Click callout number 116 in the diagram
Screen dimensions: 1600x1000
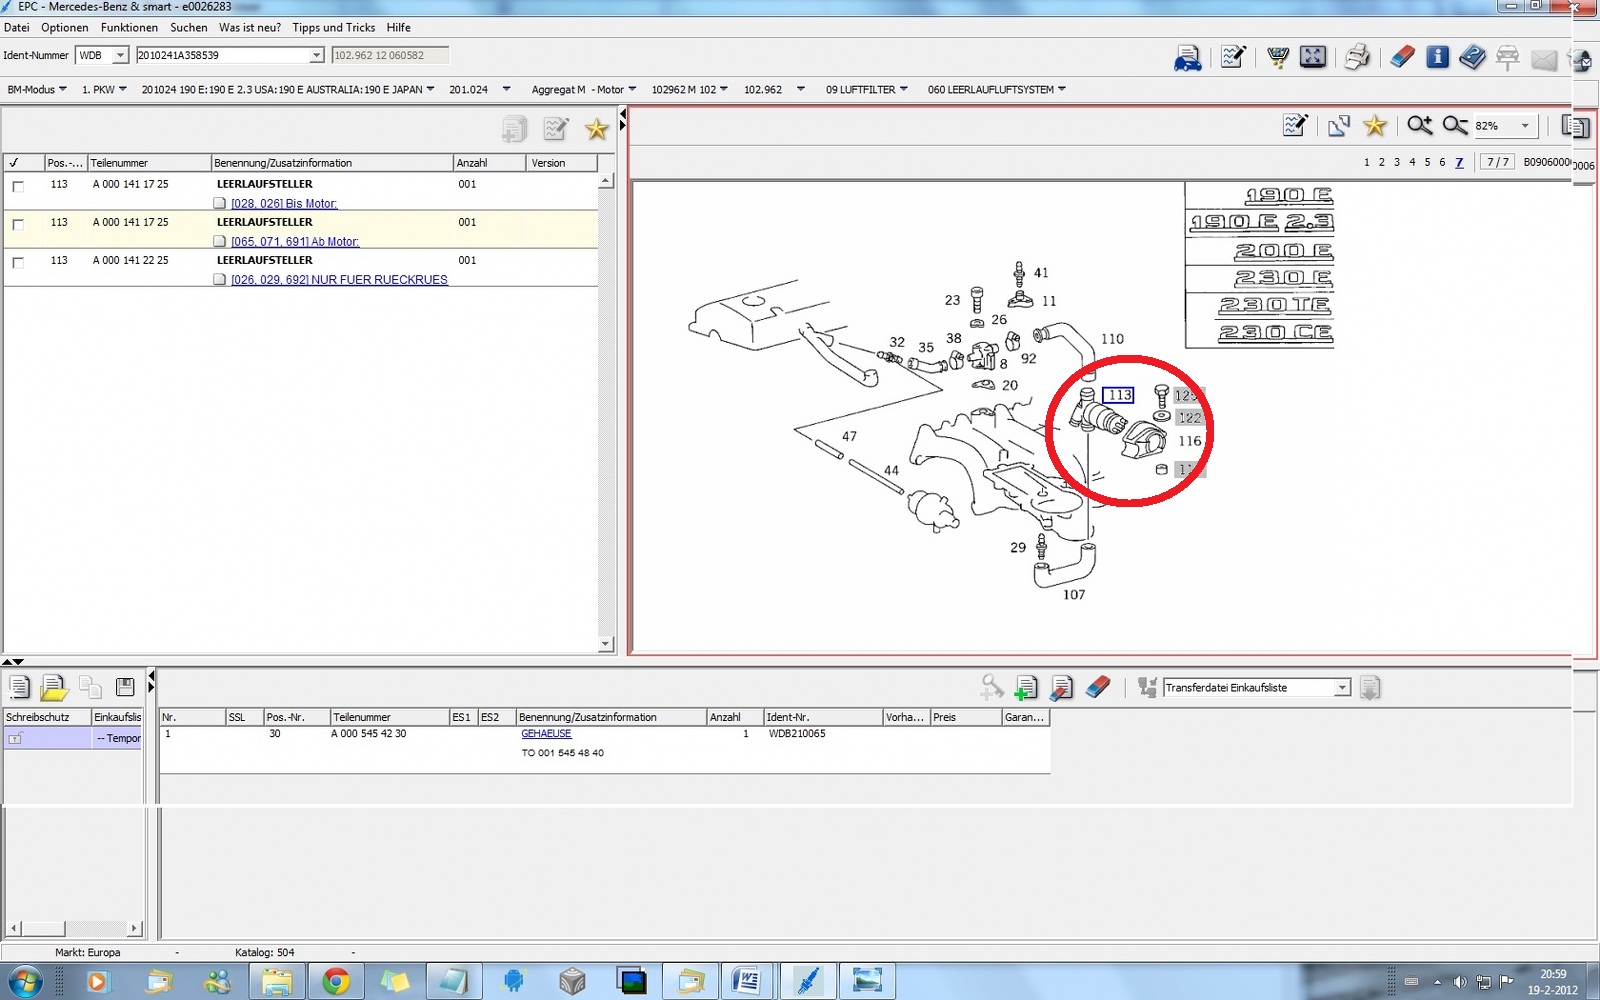(x=1190, y=441)
